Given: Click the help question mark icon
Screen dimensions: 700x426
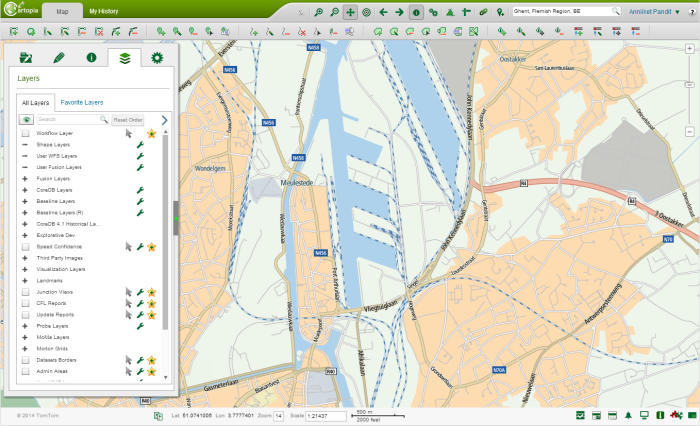Looking at the screenshot, I should [x=691, y=13].
